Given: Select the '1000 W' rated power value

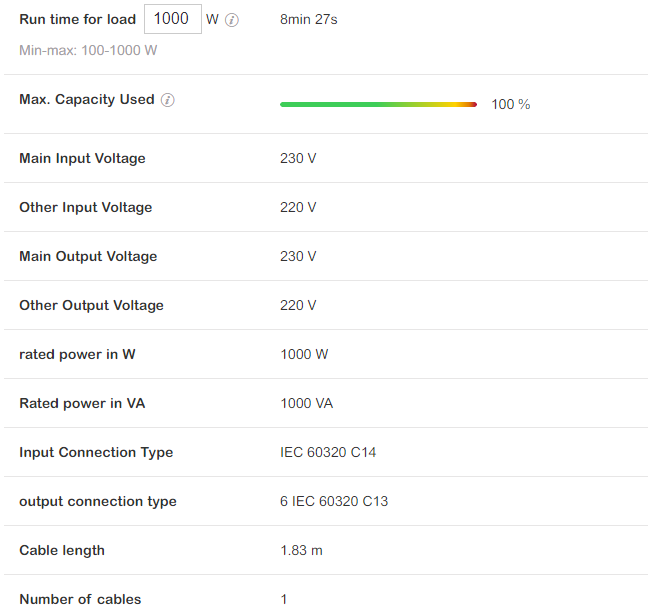Looking at the screenshot, I should click(304, 354).
